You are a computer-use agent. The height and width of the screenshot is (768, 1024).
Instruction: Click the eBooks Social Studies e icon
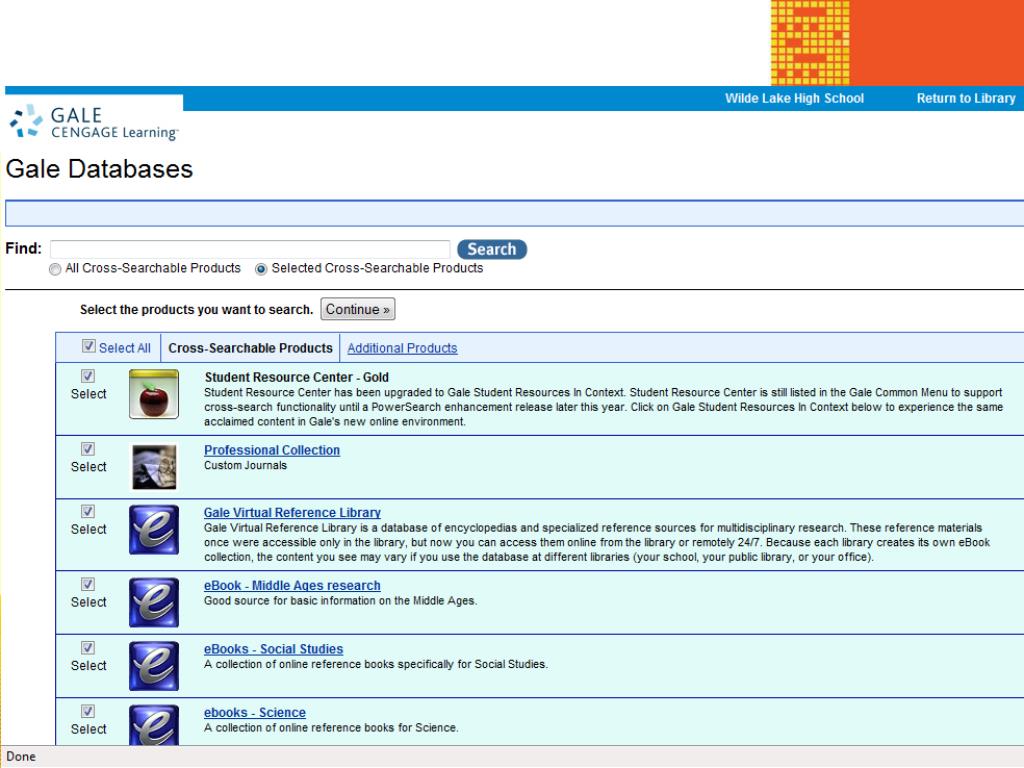click(154, 666)
